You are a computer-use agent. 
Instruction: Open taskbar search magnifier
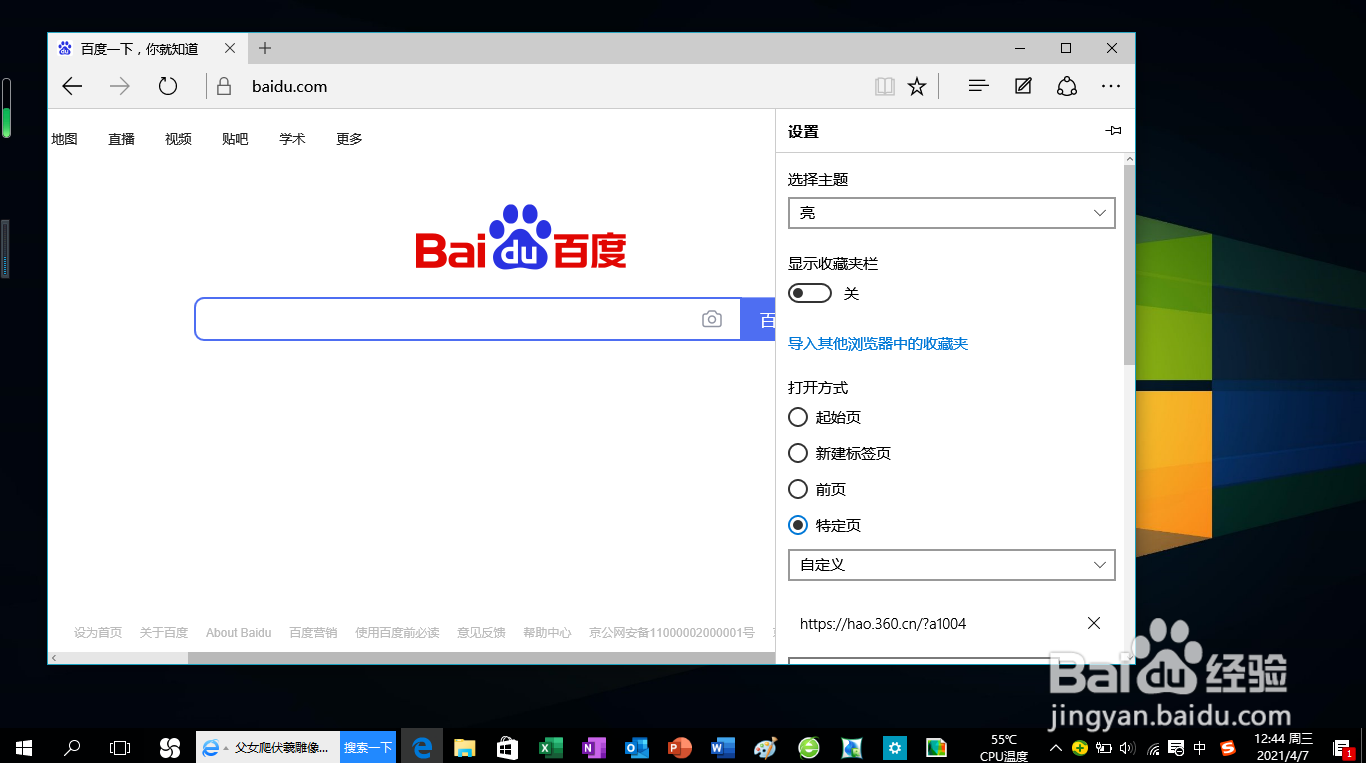72,747
